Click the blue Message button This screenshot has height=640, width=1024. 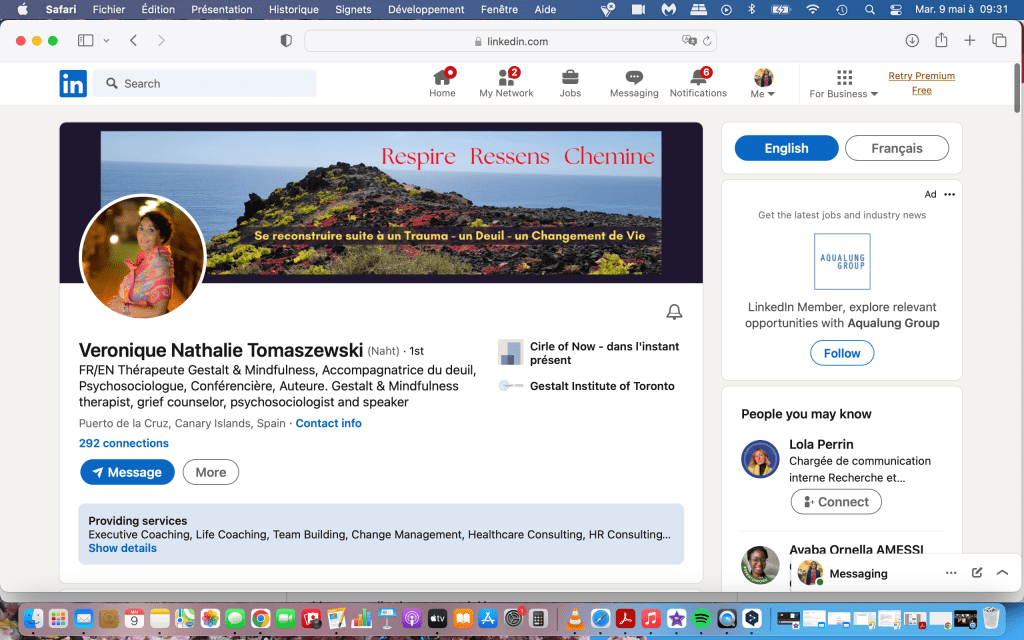click(x=127, y=472)
